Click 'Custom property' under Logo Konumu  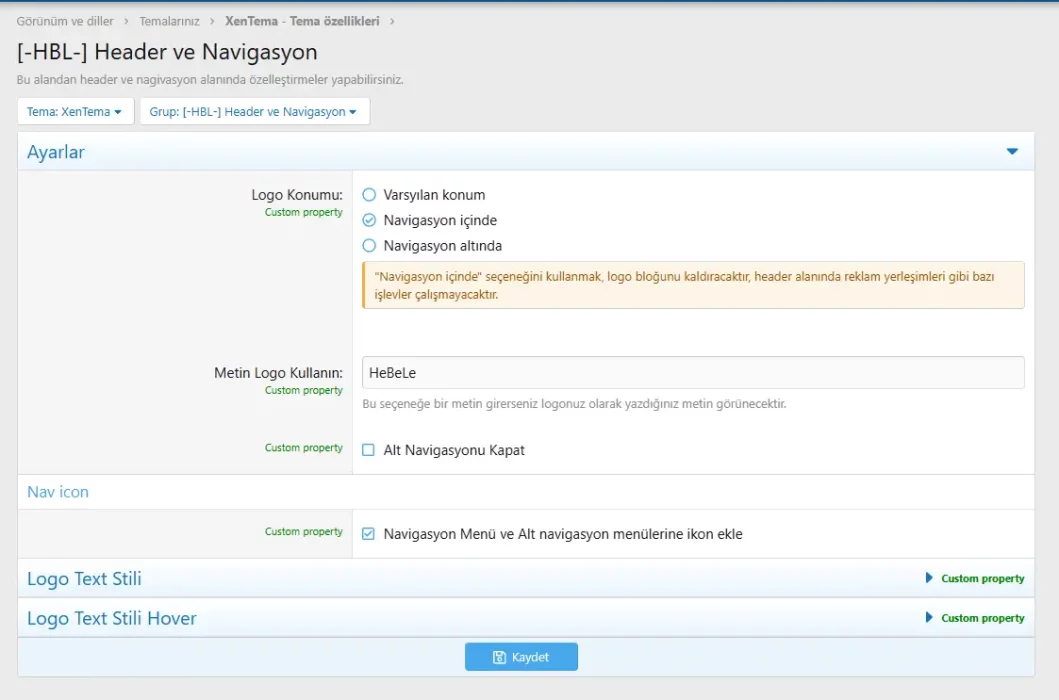click(302, 212)
